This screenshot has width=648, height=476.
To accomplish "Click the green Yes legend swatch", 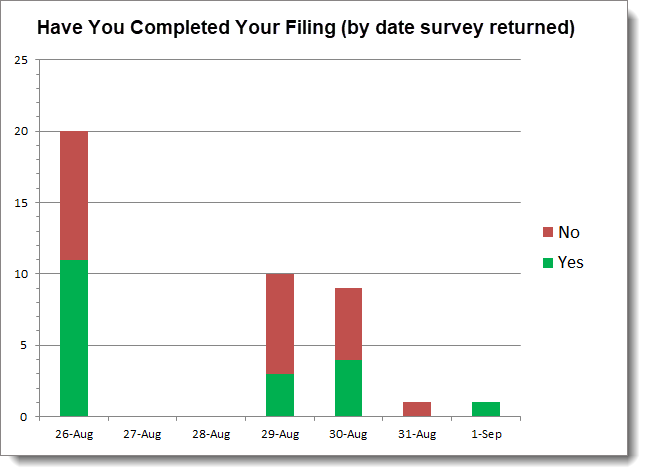I will tap(548, 263).
